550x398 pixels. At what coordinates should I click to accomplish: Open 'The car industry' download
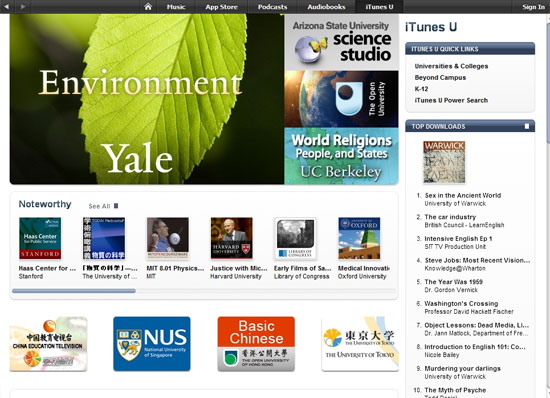click(x=450, y=217)
